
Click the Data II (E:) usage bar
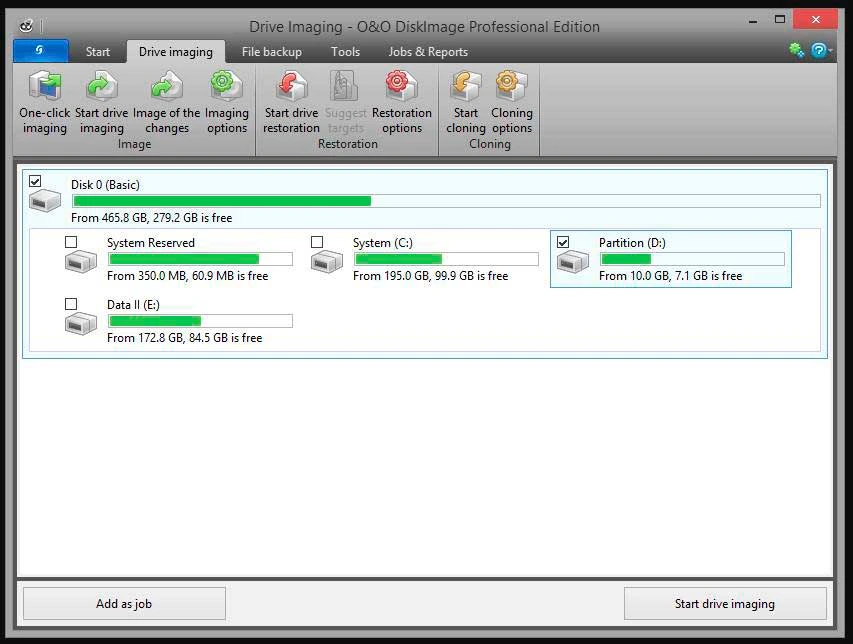point(200,321)
